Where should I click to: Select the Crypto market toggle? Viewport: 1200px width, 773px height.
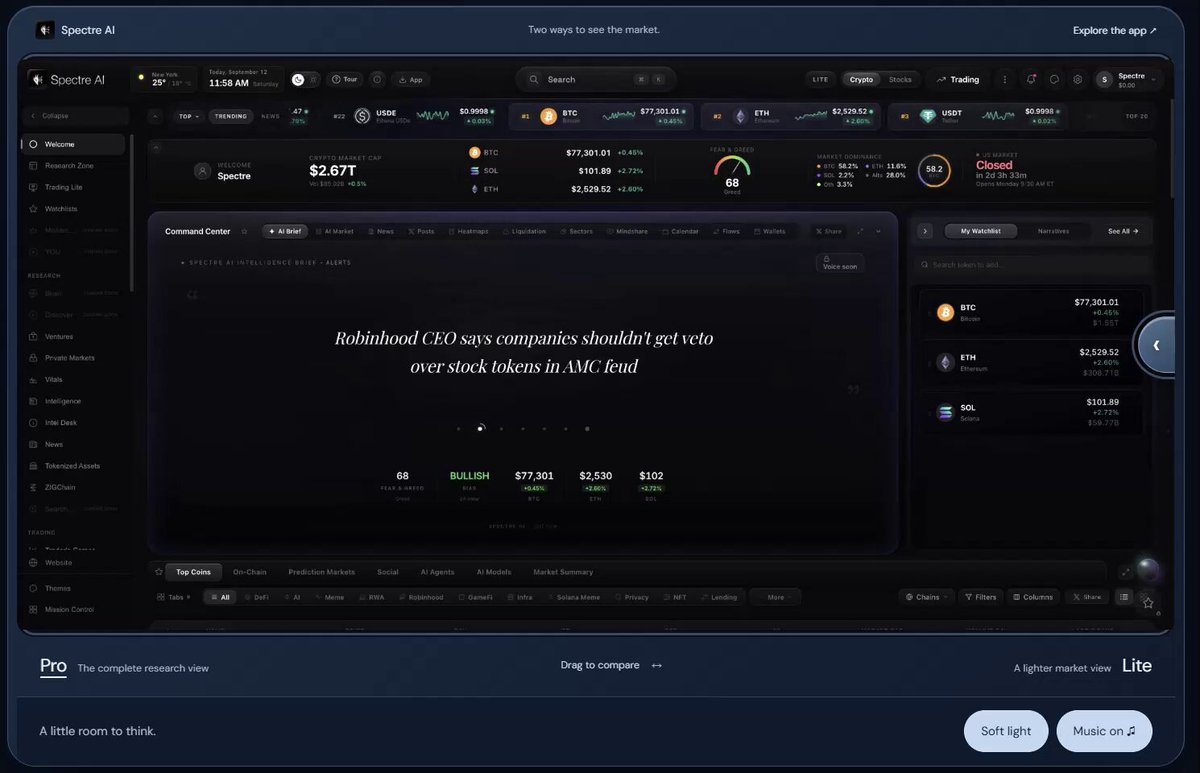point(861,80)
